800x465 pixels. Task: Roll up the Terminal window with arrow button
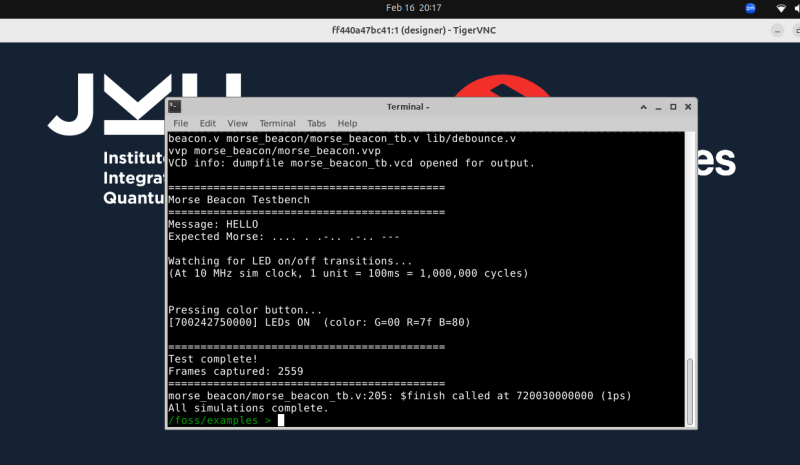pos(645,106)
